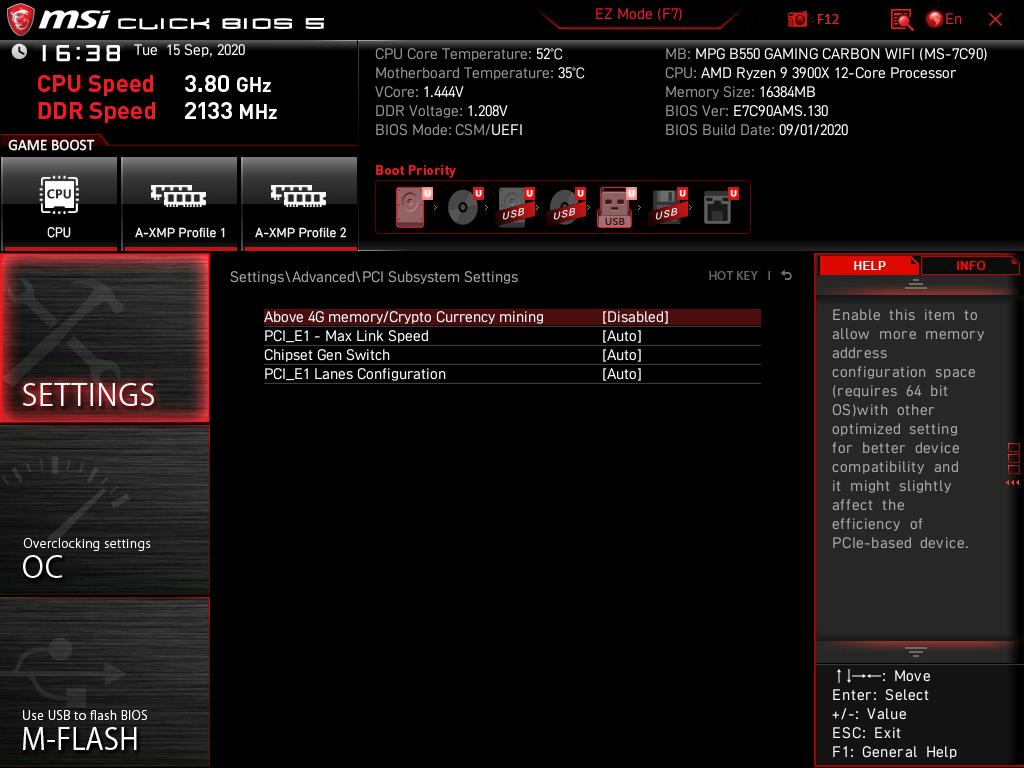The height and width of the screenshot is (768, 1024).
Task: Select the hard disk boot priority device
Action: (413, 207)
